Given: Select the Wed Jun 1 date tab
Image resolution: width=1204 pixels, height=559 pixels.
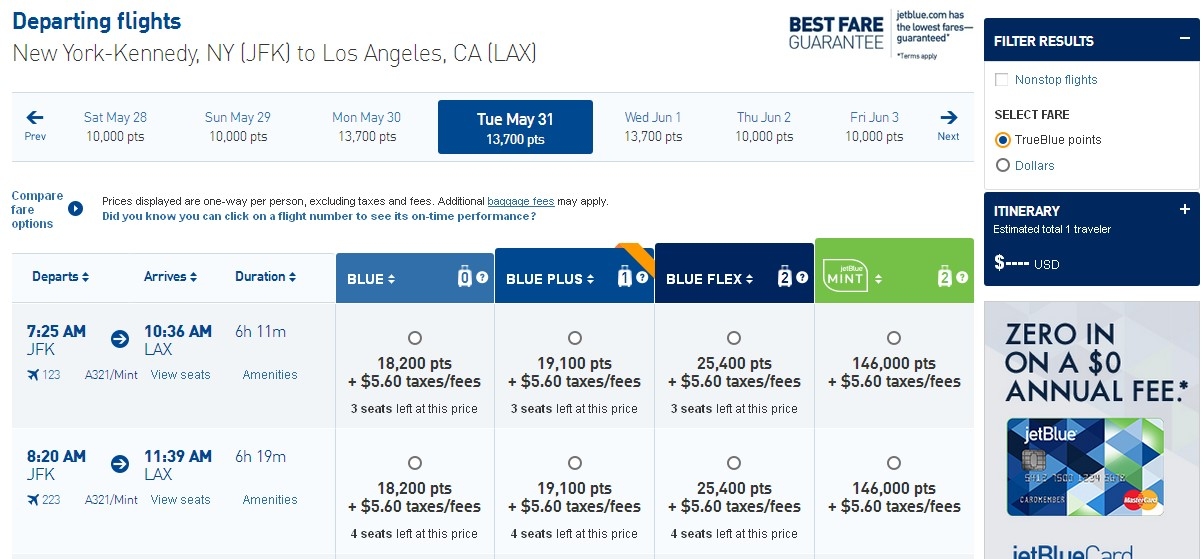Looking at the screenshot, I should [653, 126].
